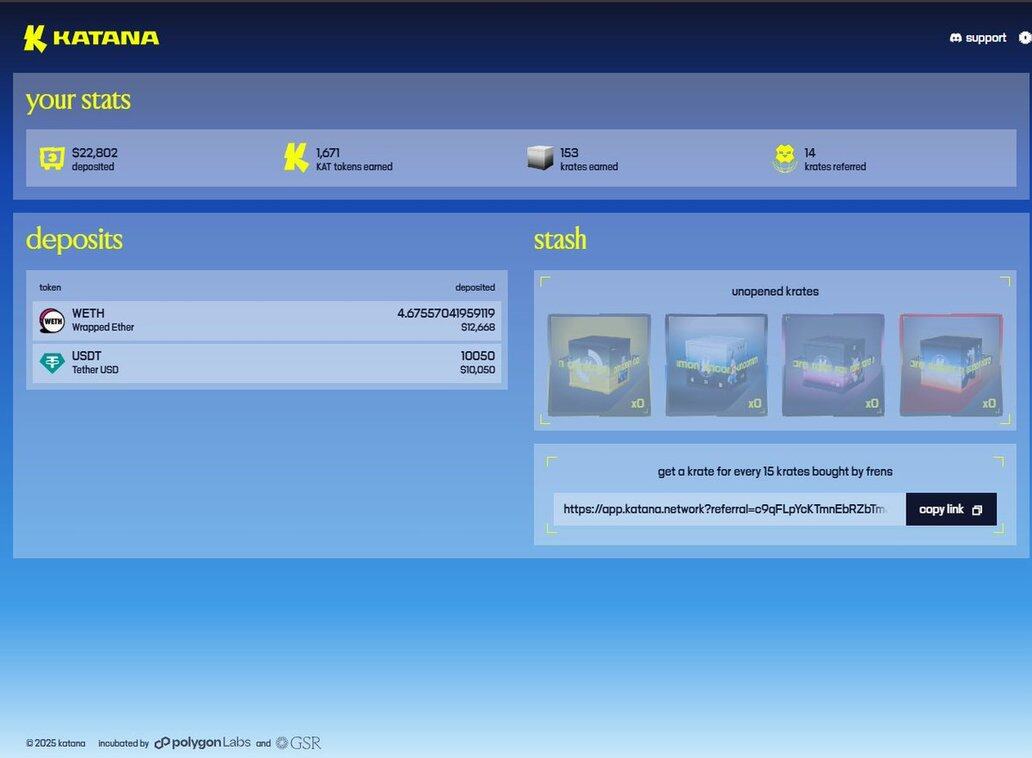Select the USDT Tether USD deposit row

pos(267,363)
